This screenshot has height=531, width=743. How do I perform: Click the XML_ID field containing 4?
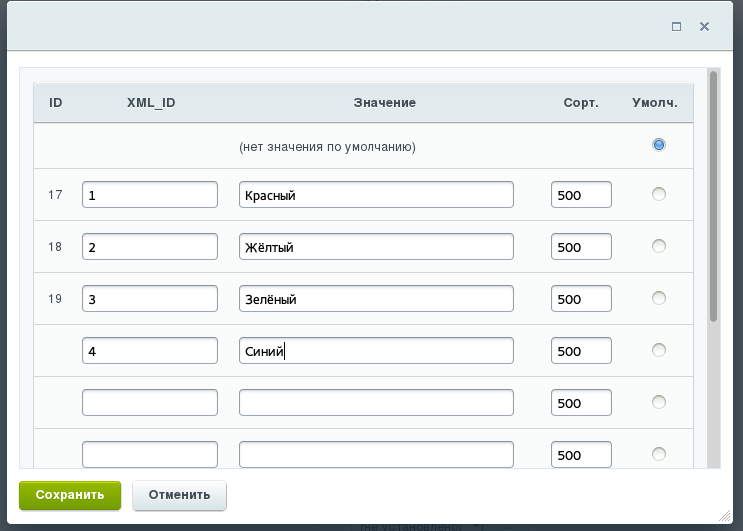[x=150, y=351]
